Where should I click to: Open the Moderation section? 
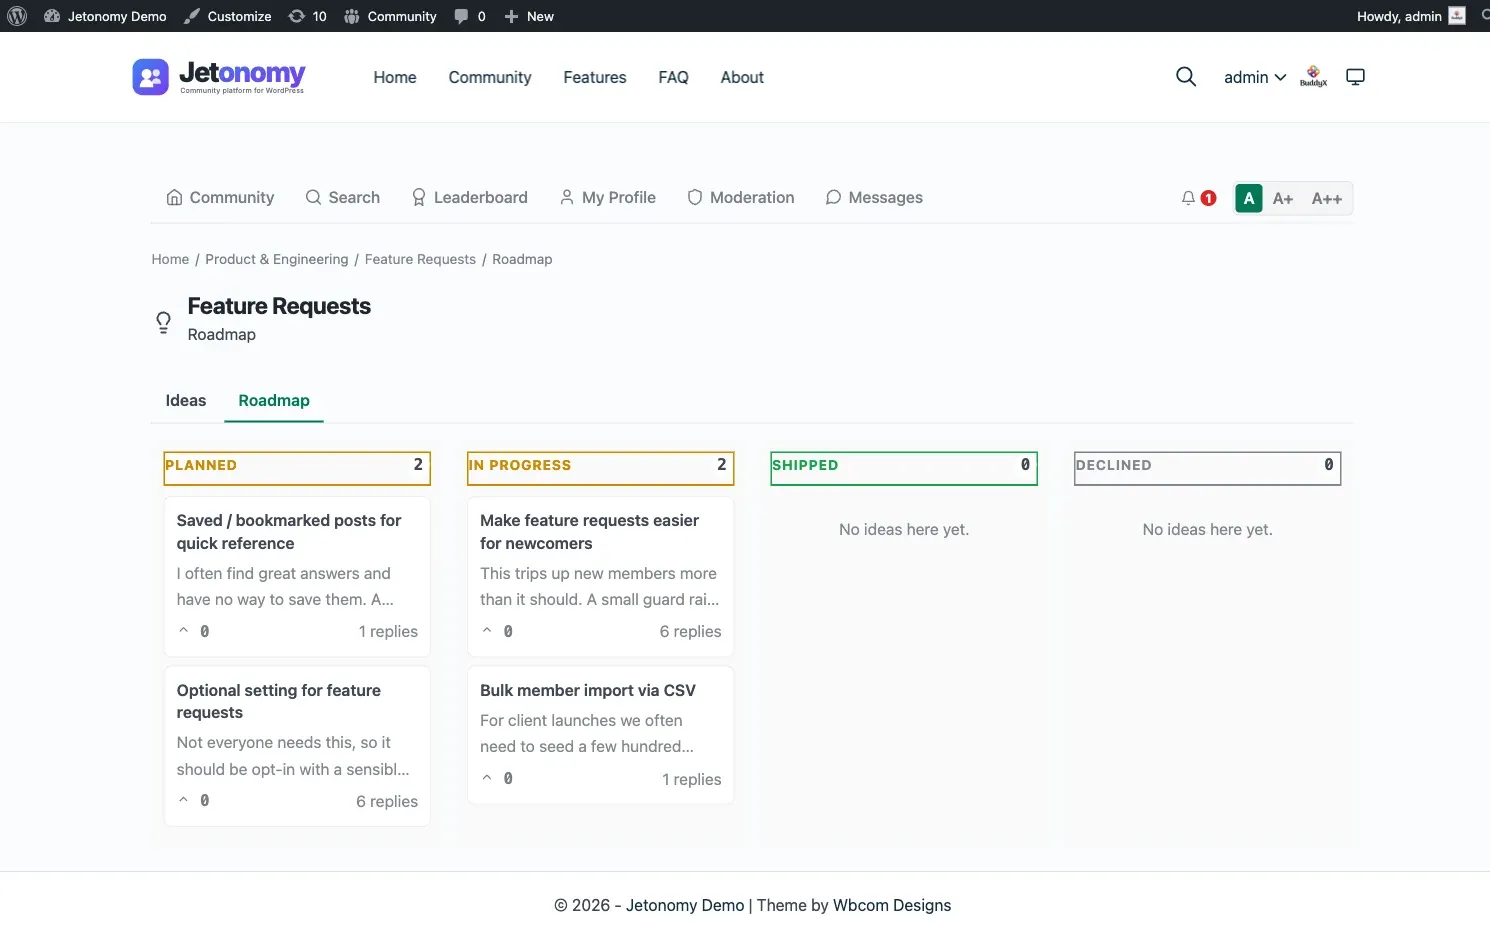coord(741,198)
